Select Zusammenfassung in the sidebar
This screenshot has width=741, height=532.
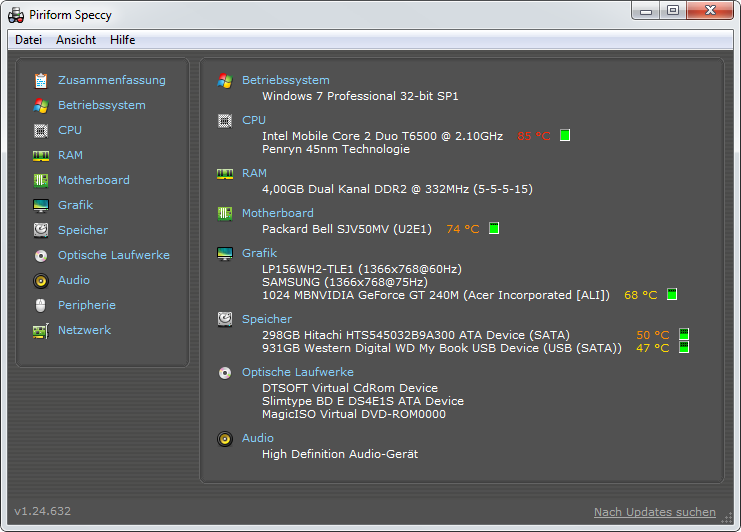[112, 80]
